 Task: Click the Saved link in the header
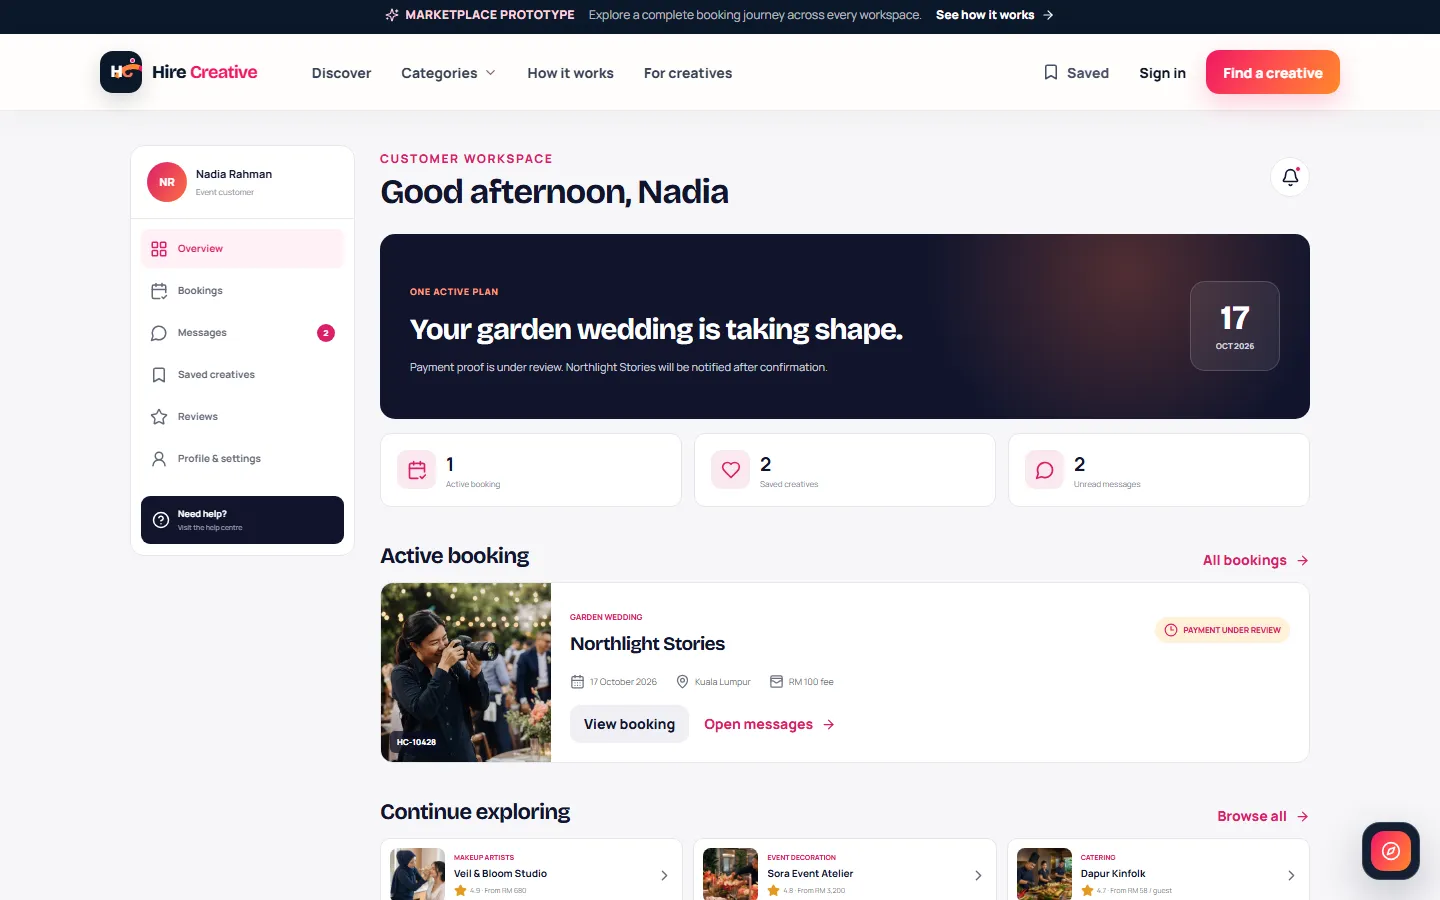pyautogui.click(x=1076, y=73)
